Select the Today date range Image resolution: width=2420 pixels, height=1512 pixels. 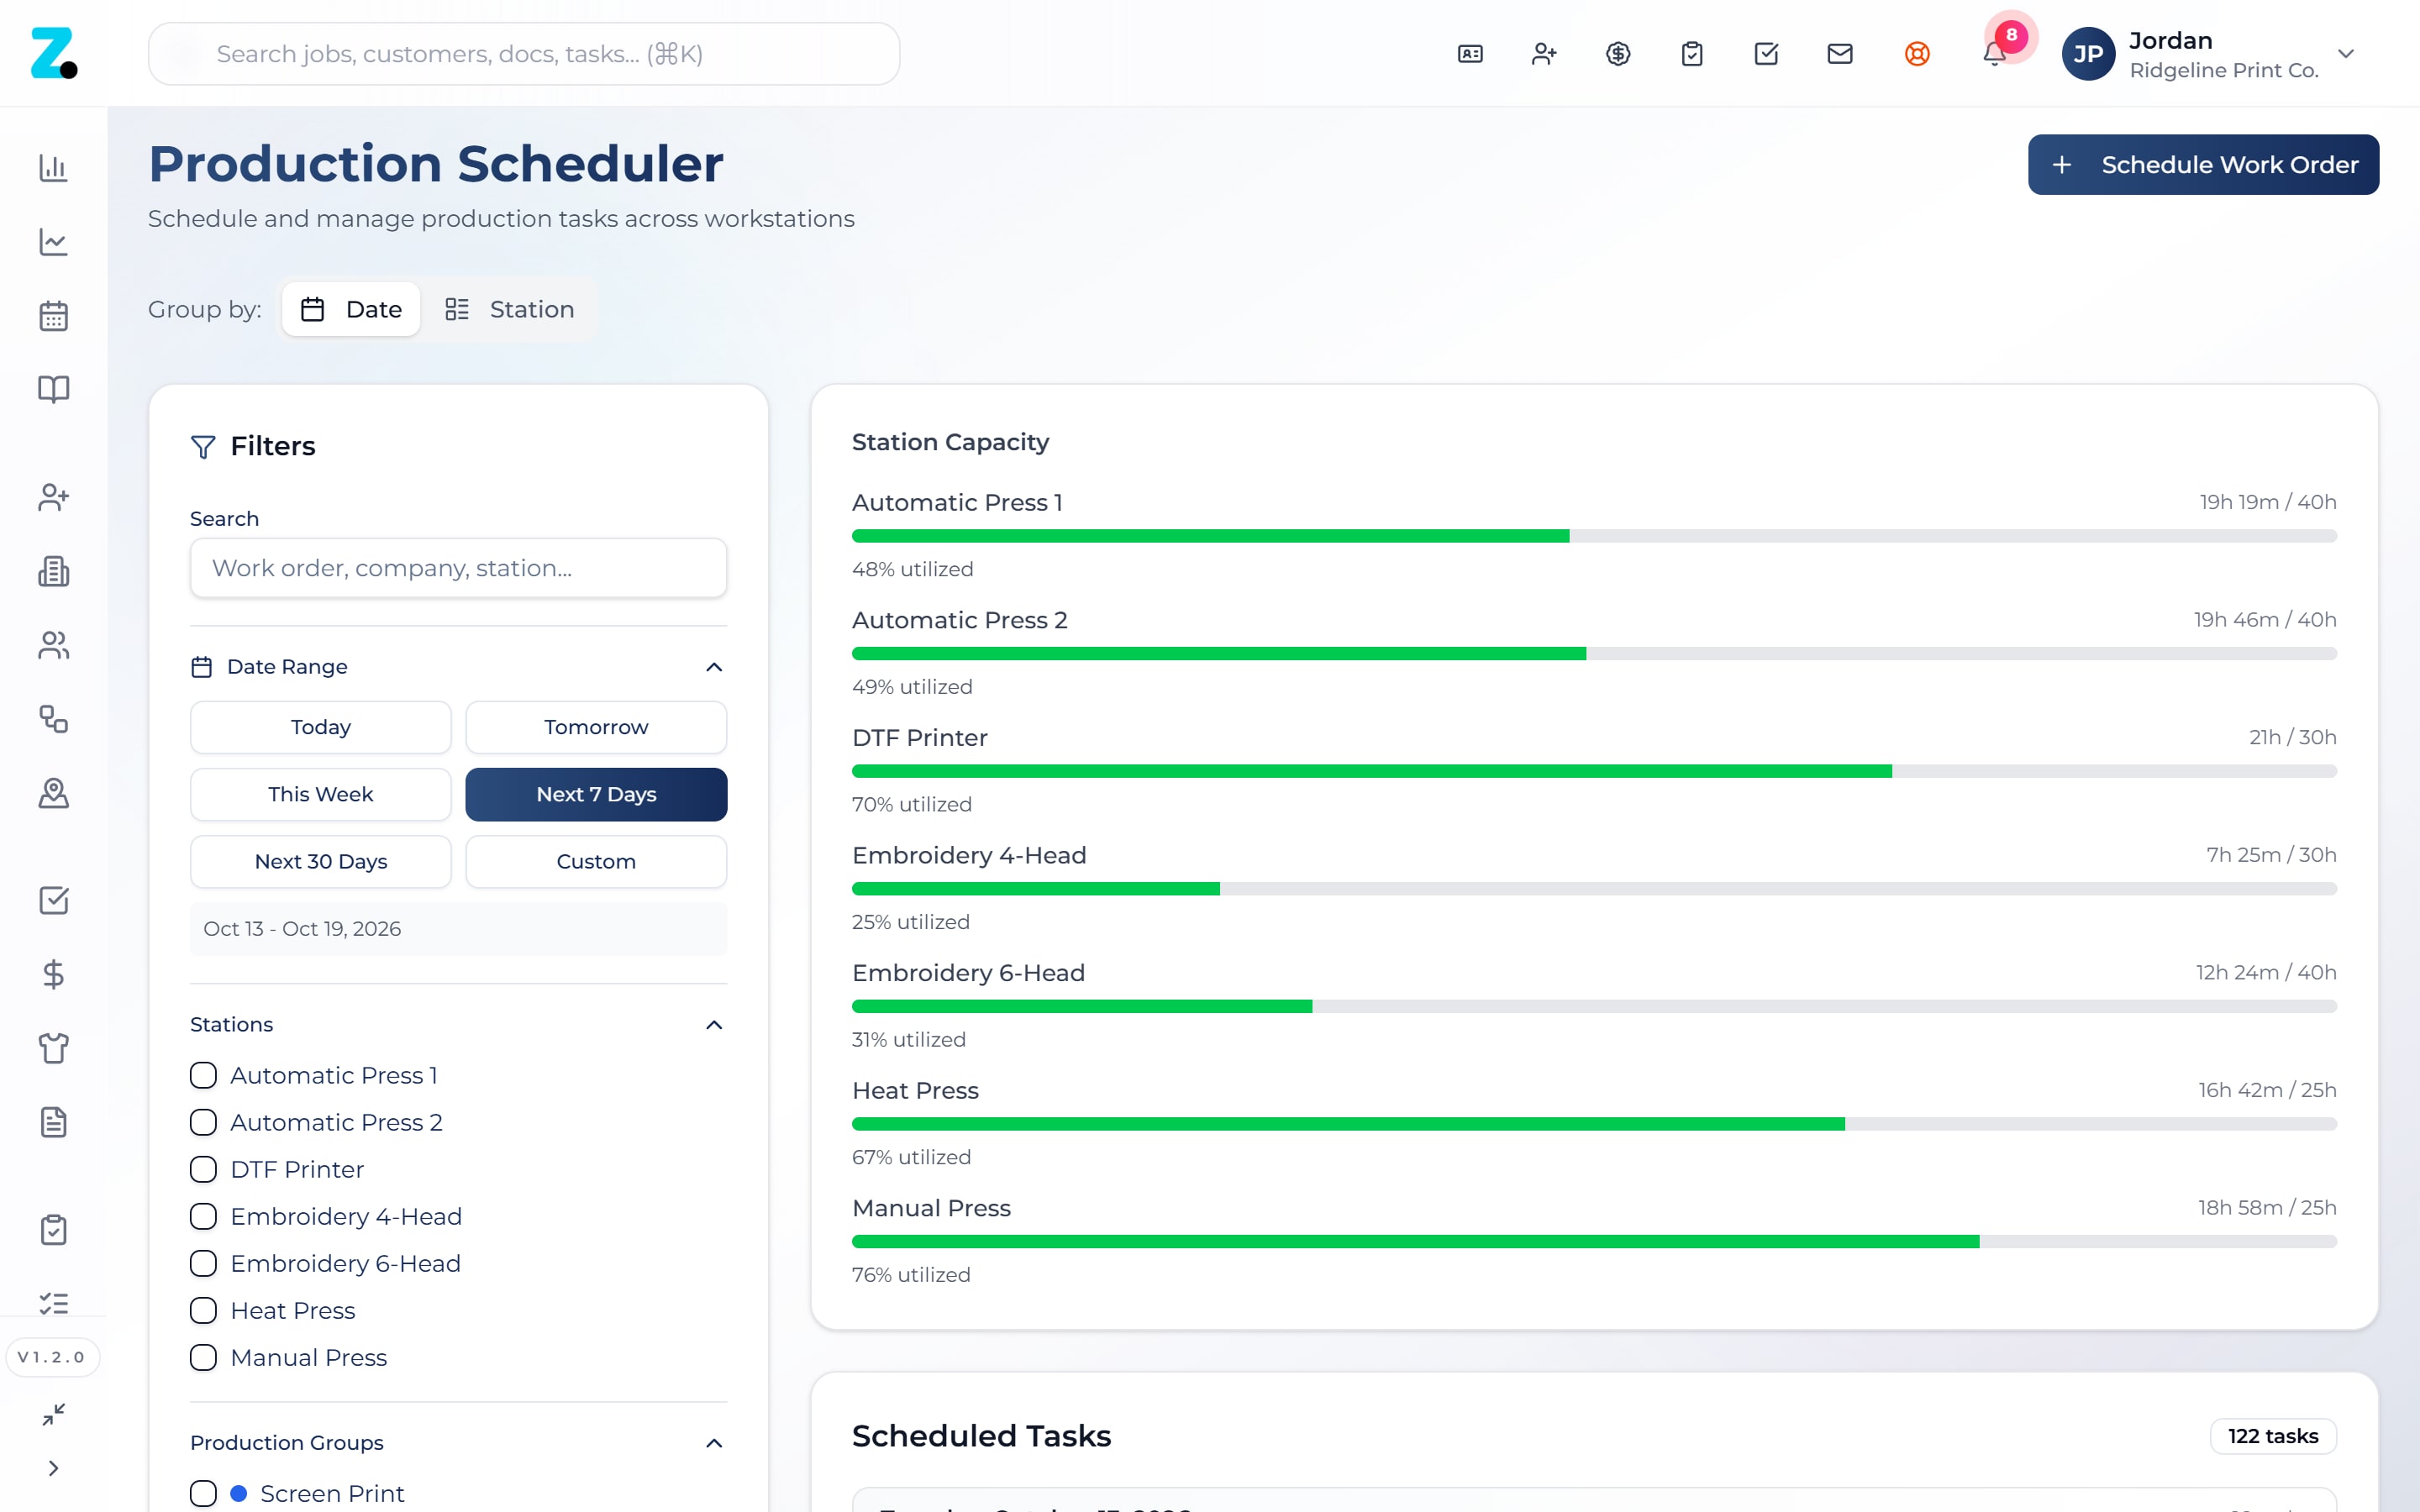point(320,727)
